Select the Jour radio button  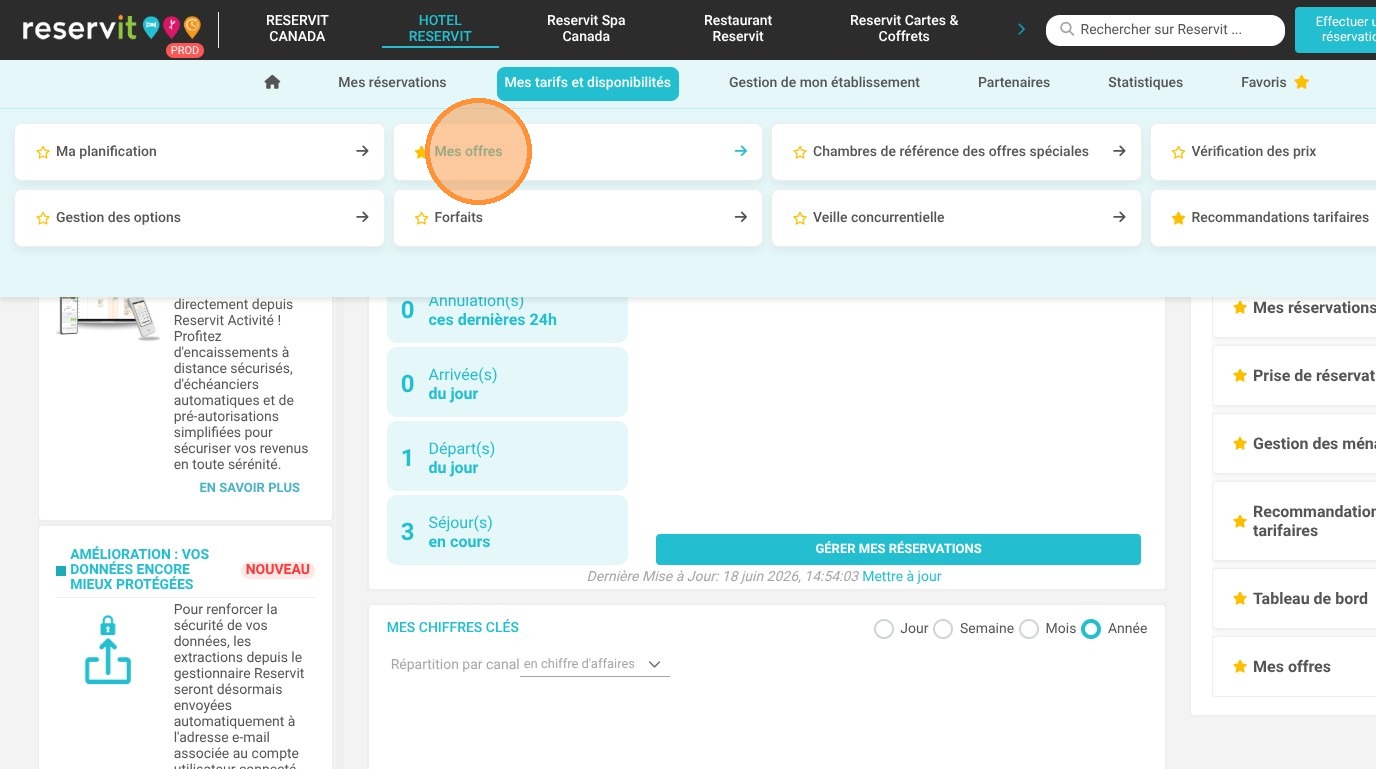[x=883, y=629]
